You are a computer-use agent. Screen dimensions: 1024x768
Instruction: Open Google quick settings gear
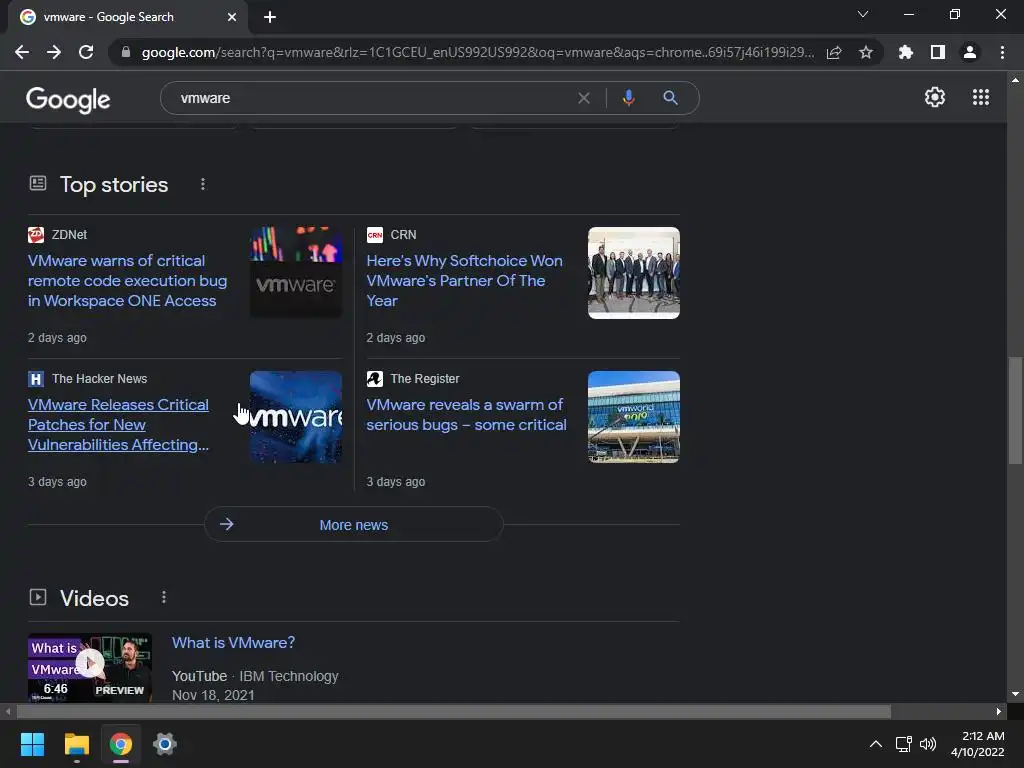click(935, 97)
